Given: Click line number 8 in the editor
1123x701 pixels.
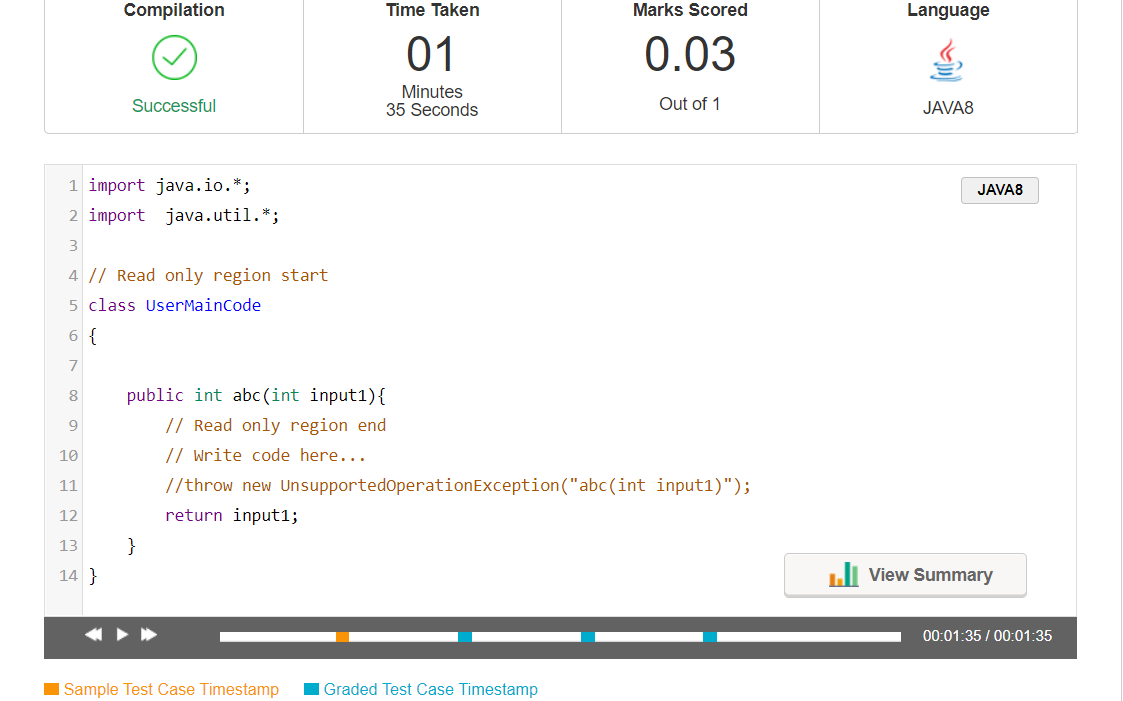Looking at the screenshot, I should [x=72, y=395].
